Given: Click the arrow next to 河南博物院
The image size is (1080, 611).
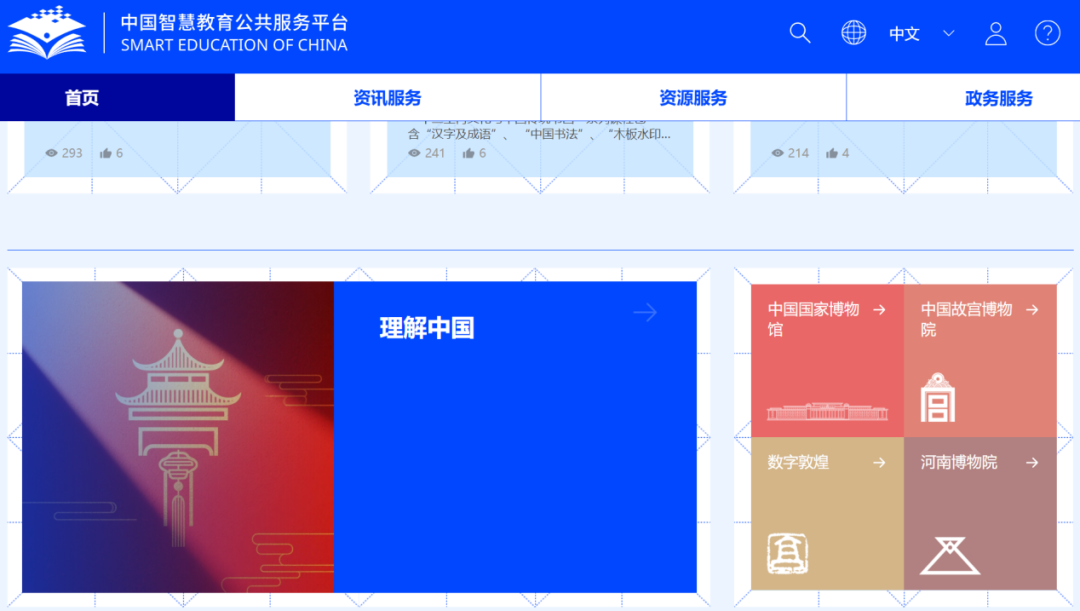Looking at the screenshot, I should [1032, 463].
